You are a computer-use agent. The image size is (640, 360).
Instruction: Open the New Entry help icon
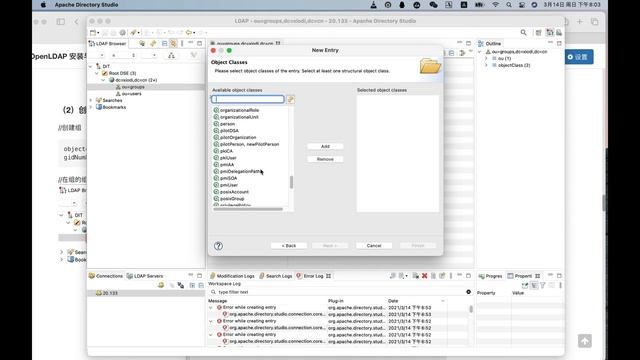(x=218, y=246)
